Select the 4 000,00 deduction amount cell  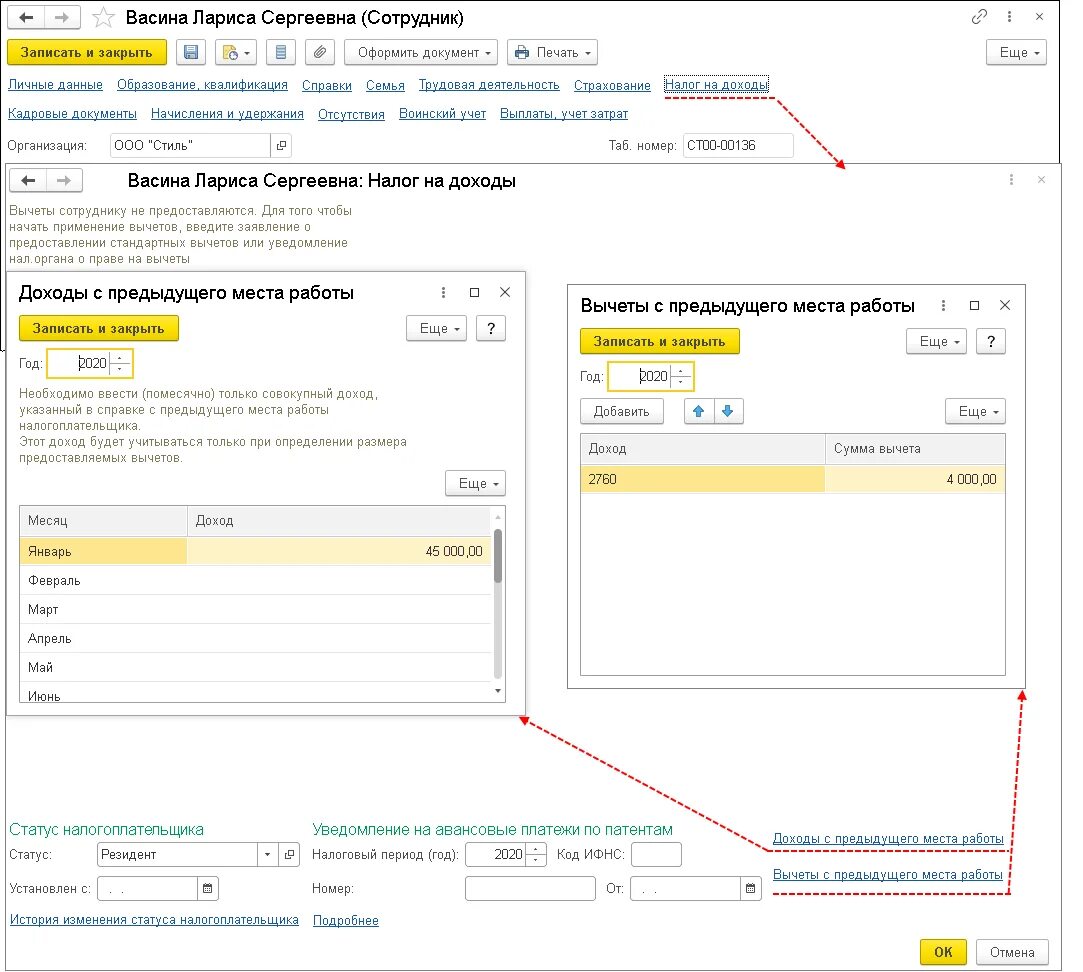click(915, 479)
